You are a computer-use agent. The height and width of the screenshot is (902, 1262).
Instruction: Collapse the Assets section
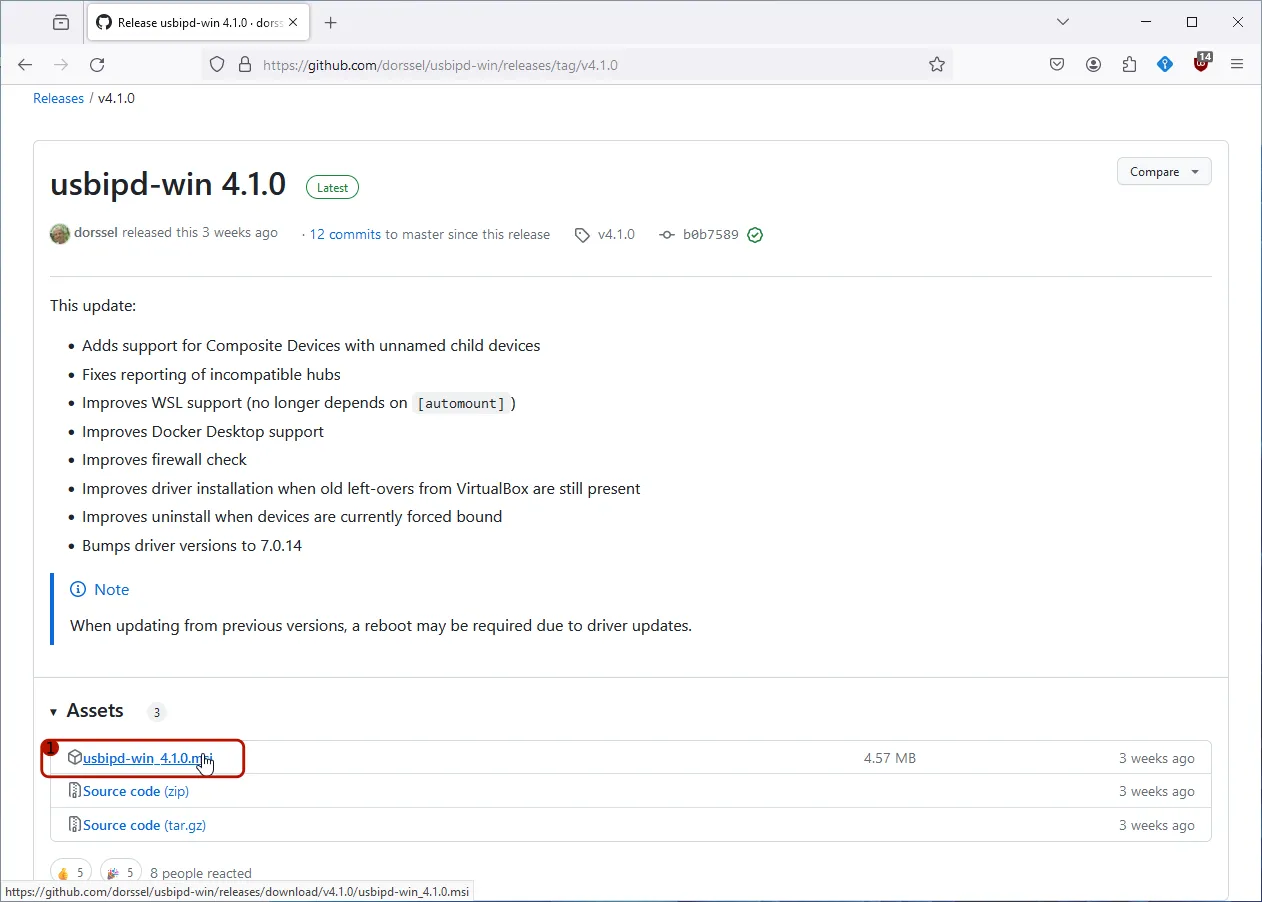pos(53,711)
